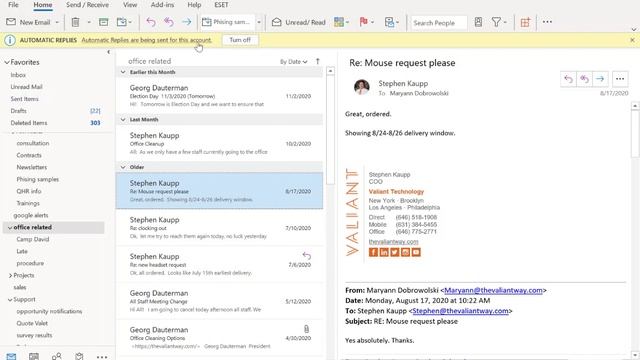This screenshot has width=640, height=360.
Task: Open the thevaliantway.com signature link
Action: pos(393,242)
